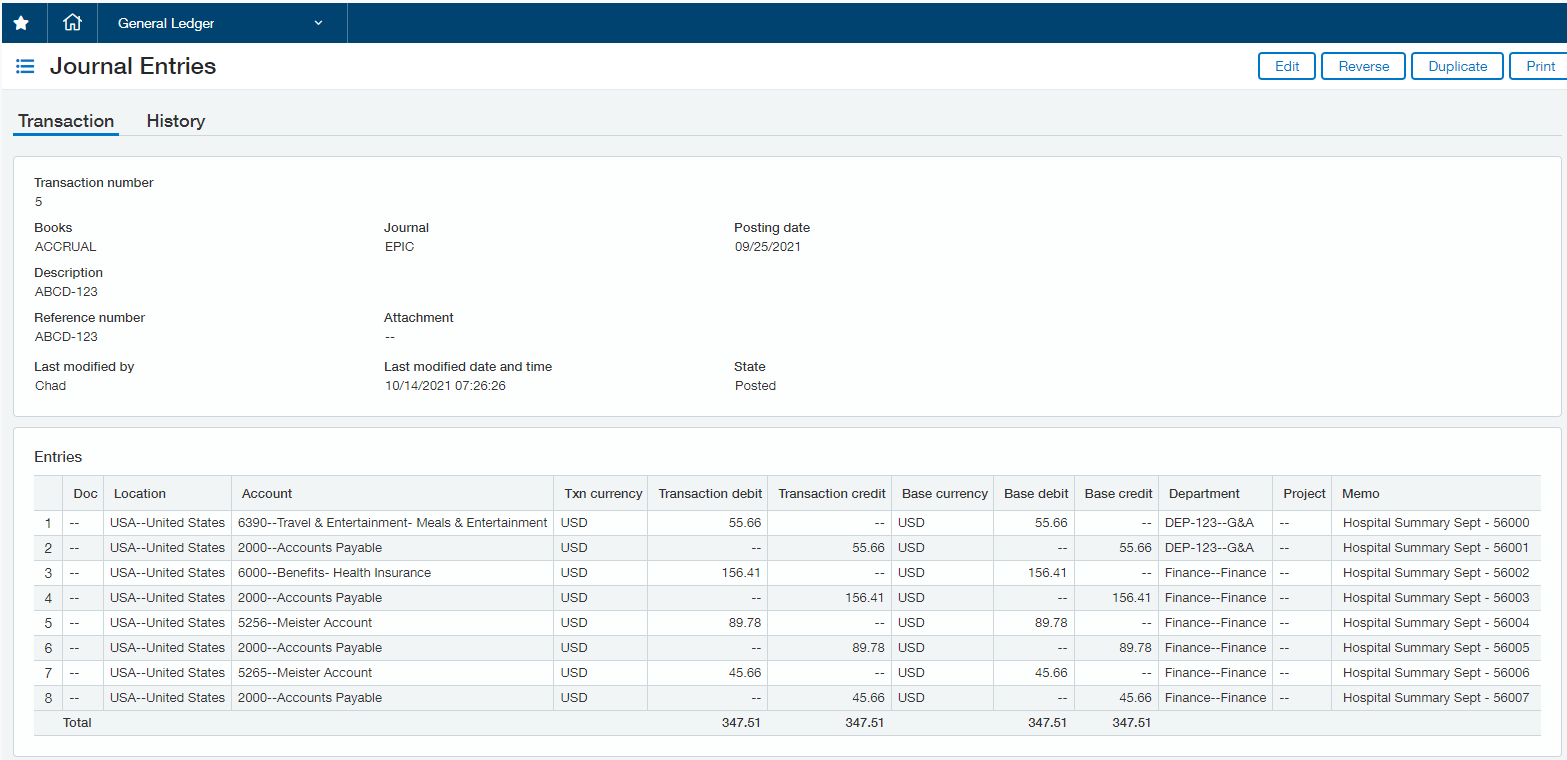Click the 6000--Benefits- Health Insurance account cell

pos(334,573)
